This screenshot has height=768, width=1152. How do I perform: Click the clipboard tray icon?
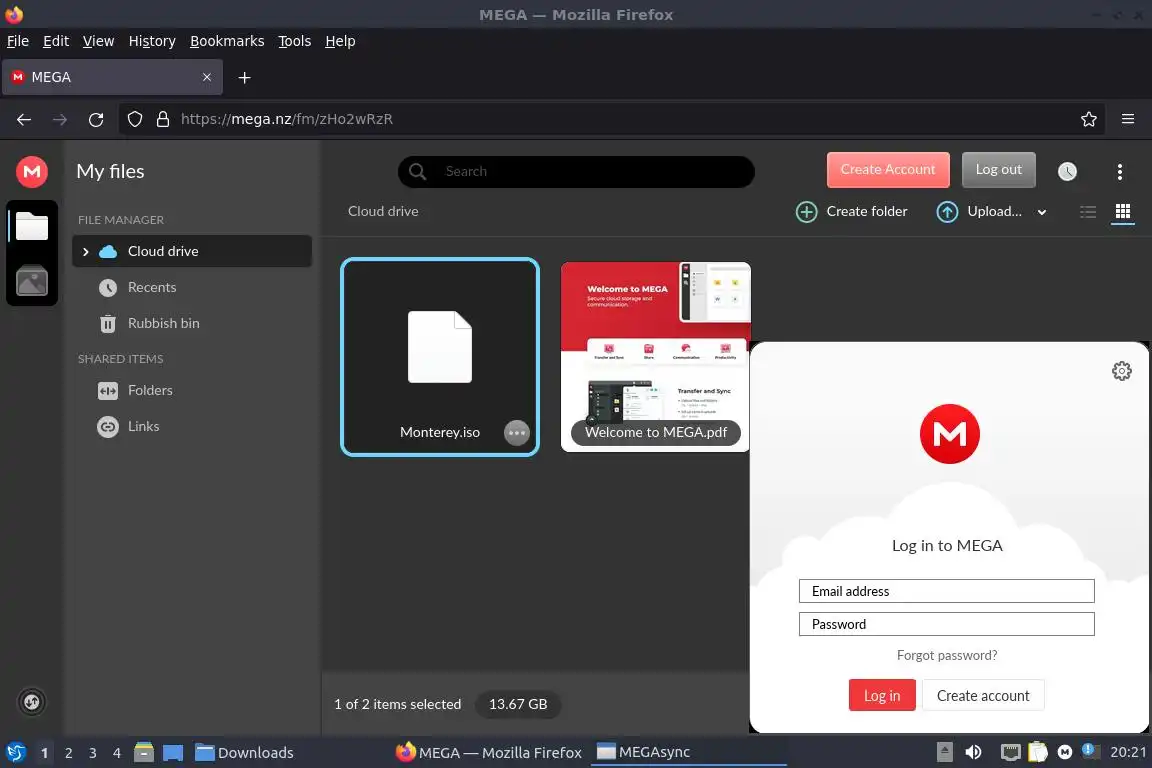point(1037,752)
